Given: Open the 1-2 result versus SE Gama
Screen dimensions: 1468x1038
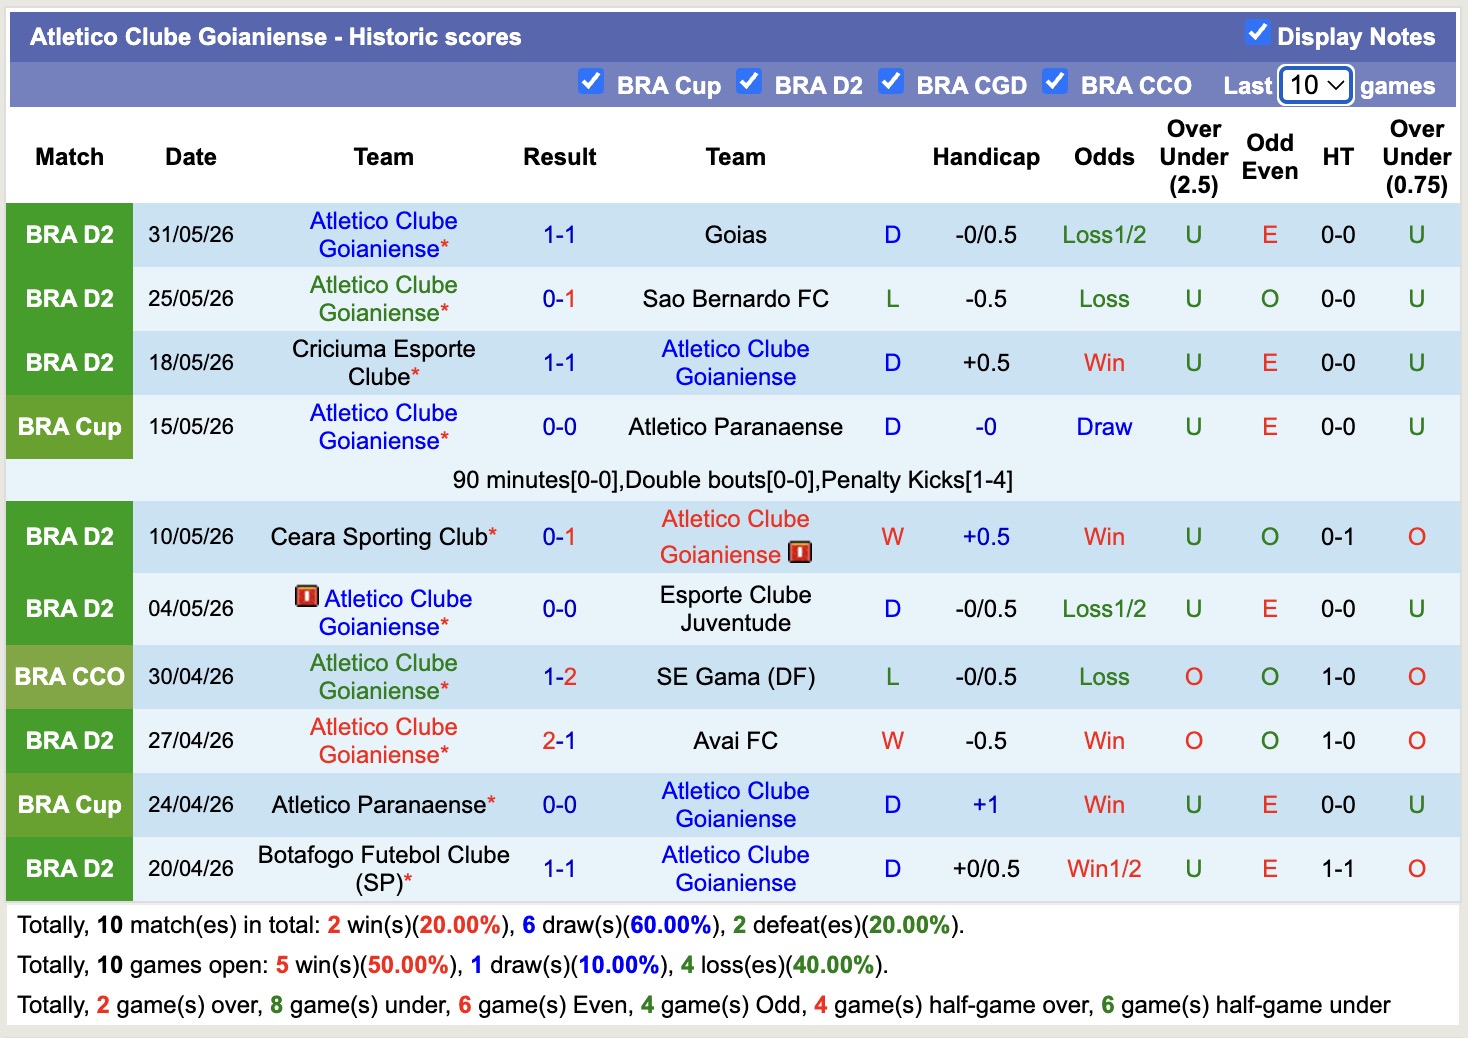Looking at the screenshot, I should 559,677.
